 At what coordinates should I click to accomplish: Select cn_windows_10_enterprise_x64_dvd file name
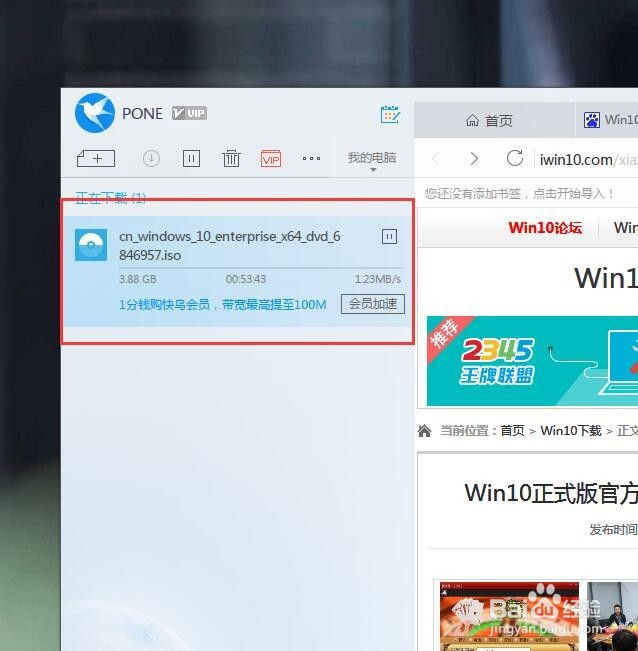coord(230,245)
